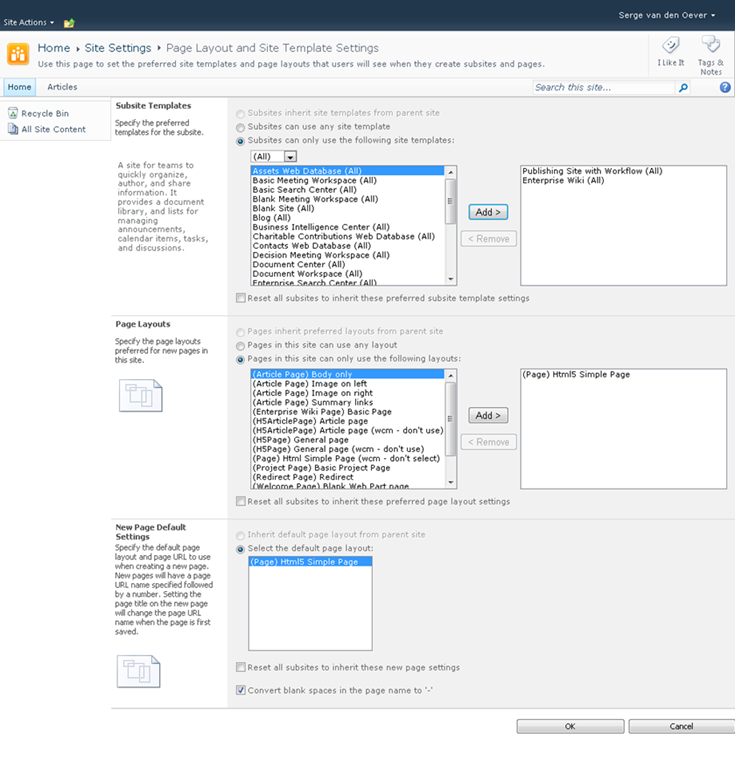Open the Serge van den Oever user menu
Image resolution: width=735 pixels, height=768 pixels.
666,15
